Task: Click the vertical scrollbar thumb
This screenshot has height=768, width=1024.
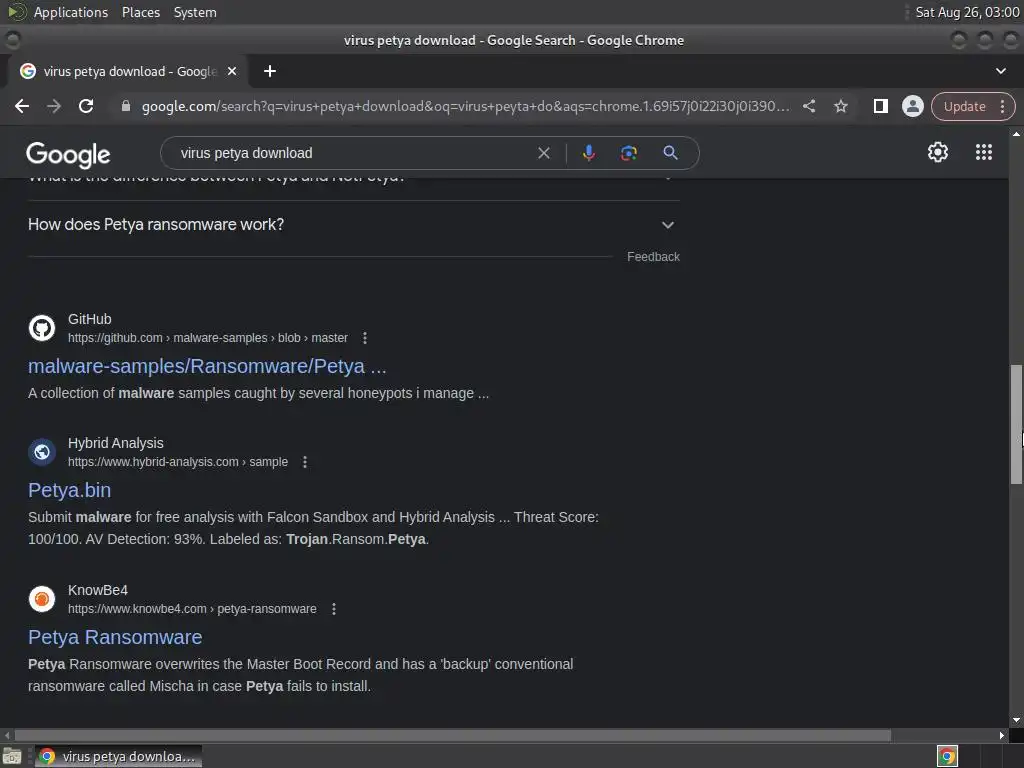Action: (1016, 424)
